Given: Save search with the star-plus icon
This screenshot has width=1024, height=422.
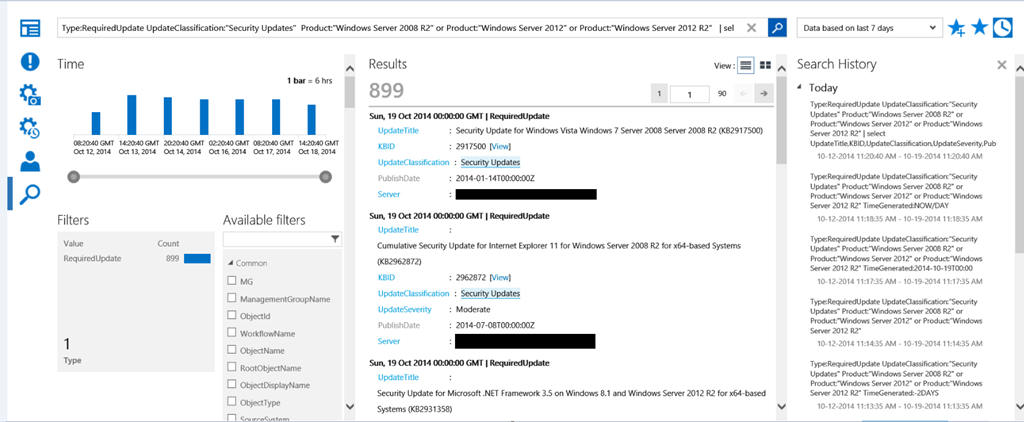Looking at the screenshot, I should pyautogui.click(x=957, y=28).
